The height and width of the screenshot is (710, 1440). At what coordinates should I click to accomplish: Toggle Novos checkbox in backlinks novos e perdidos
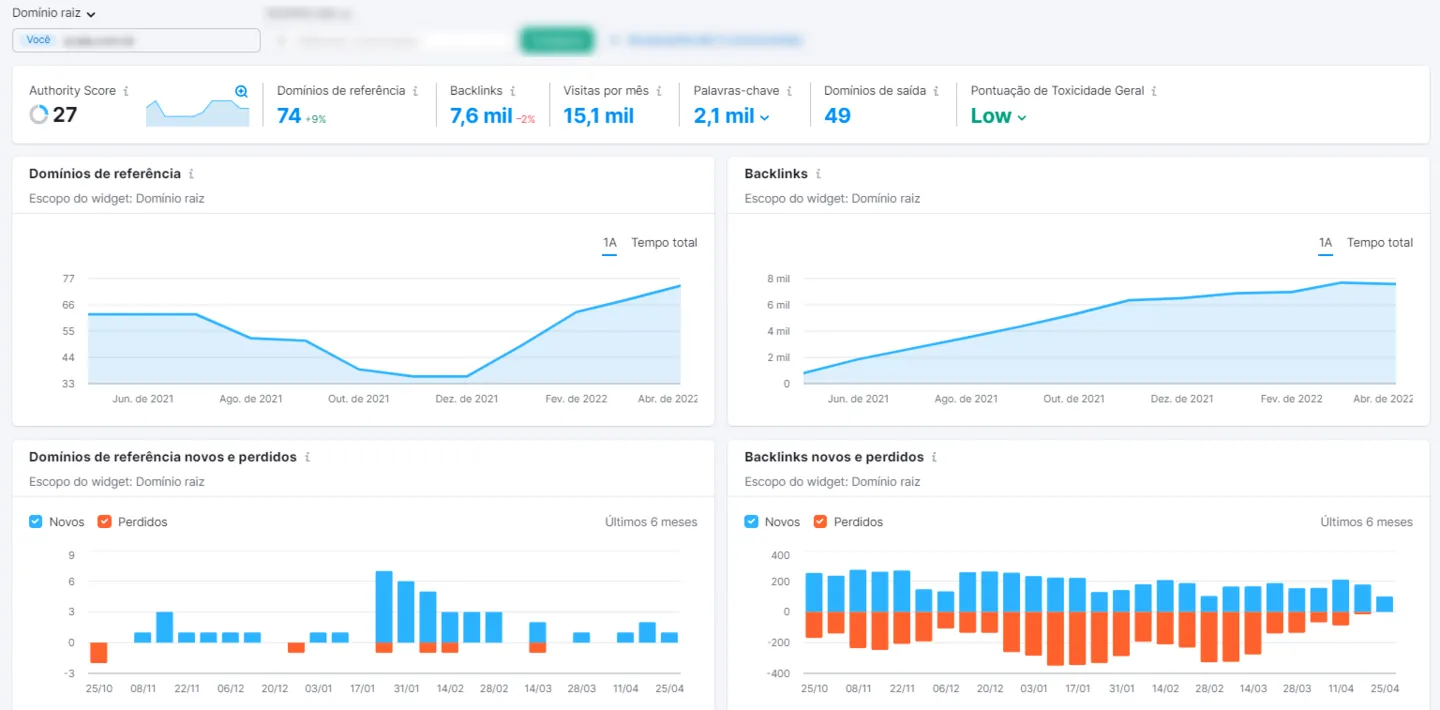click(x=752, y=522)
